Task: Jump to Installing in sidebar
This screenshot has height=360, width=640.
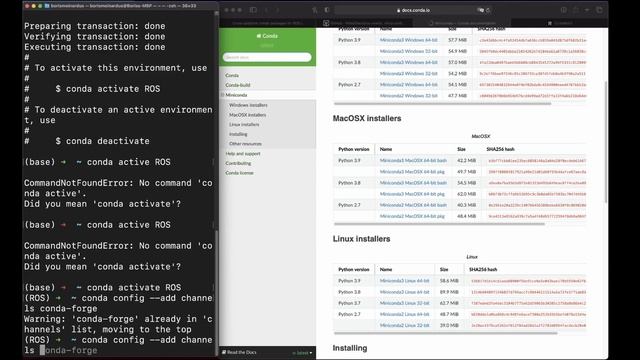Action: pyautogui.click(x=238, y=134)
